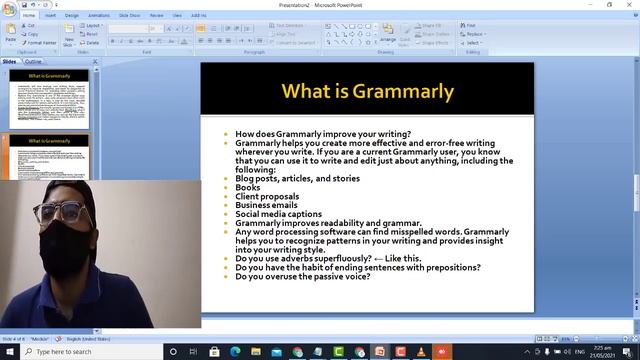Copy the selection
Viewport: 640px width, 360px height.
(x=30, y=34)
